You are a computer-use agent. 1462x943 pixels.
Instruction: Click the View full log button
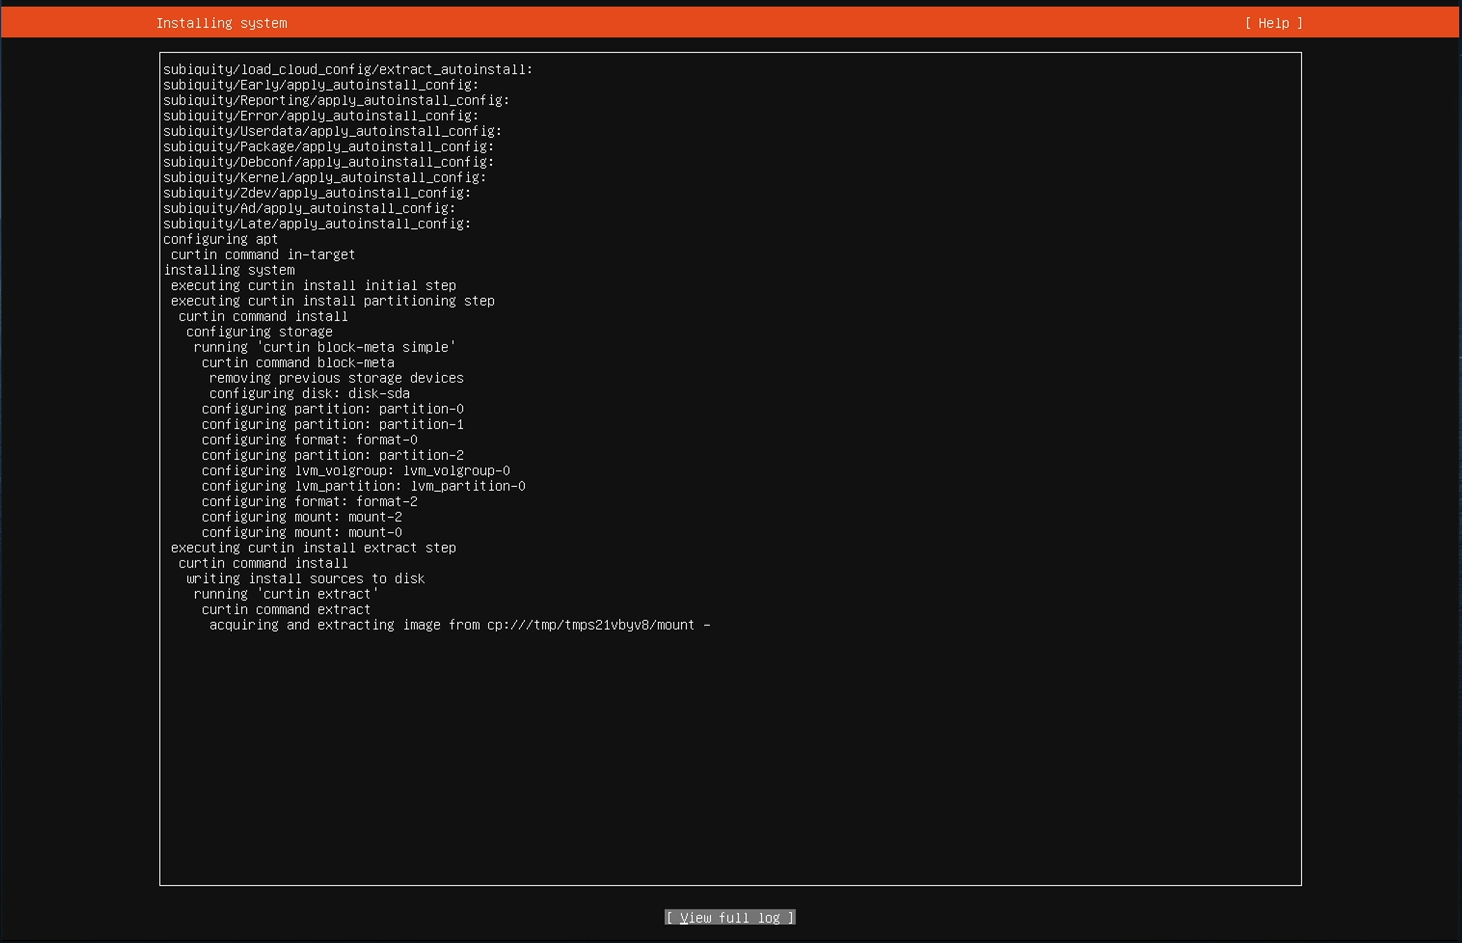(730, 917)
